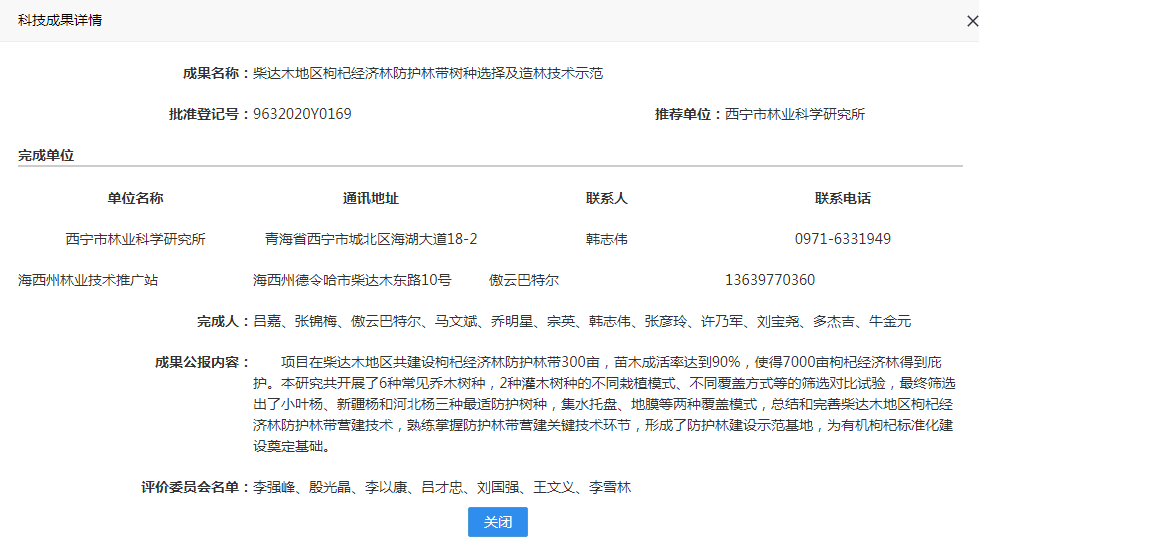Click registration number 9632020Y0169

point(302,114)
